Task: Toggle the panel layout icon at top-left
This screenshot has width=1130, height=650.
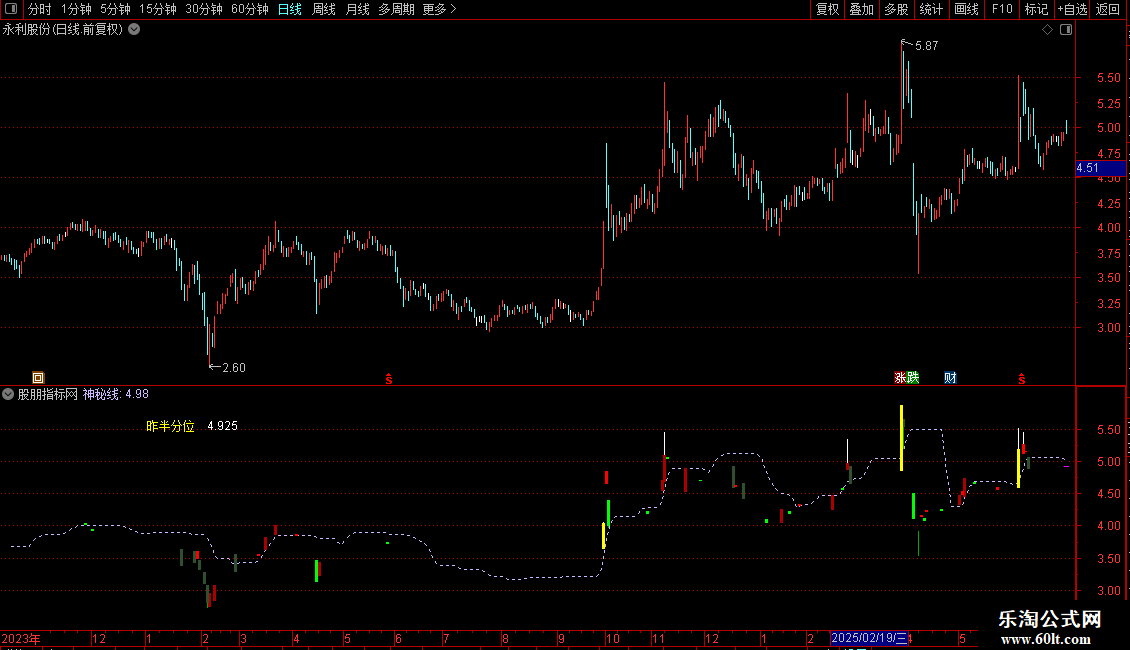Action: pos(11,9)
